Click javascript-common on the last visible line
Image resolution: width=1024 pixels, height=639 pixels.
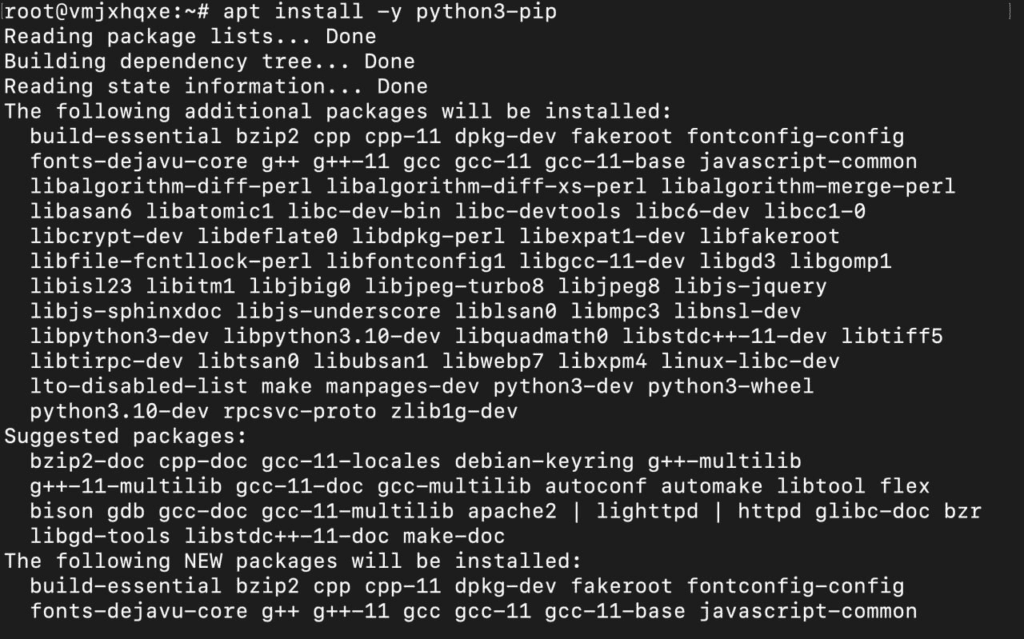point(808,612)
